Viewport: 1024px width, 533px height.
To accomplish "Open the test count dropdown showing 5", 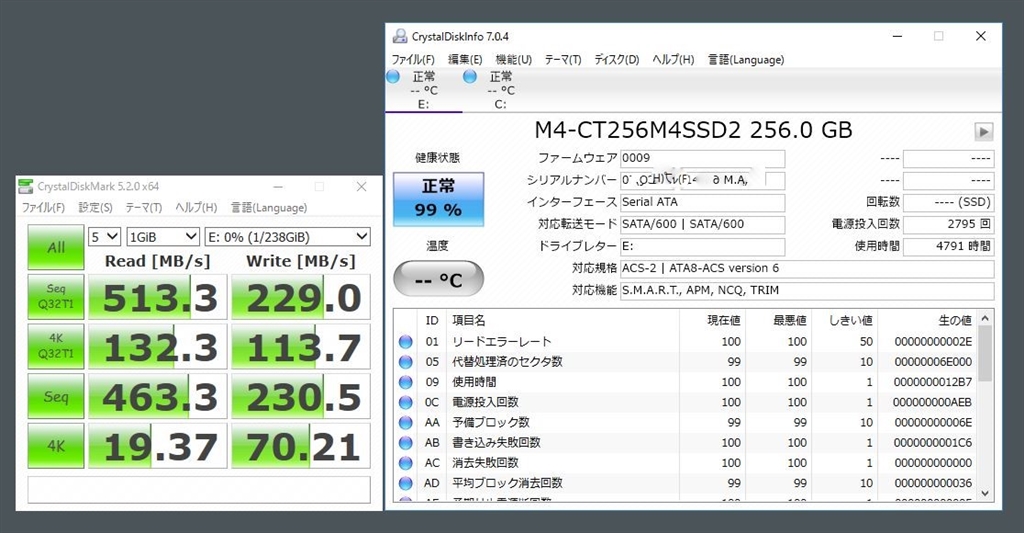I will 104,236.
